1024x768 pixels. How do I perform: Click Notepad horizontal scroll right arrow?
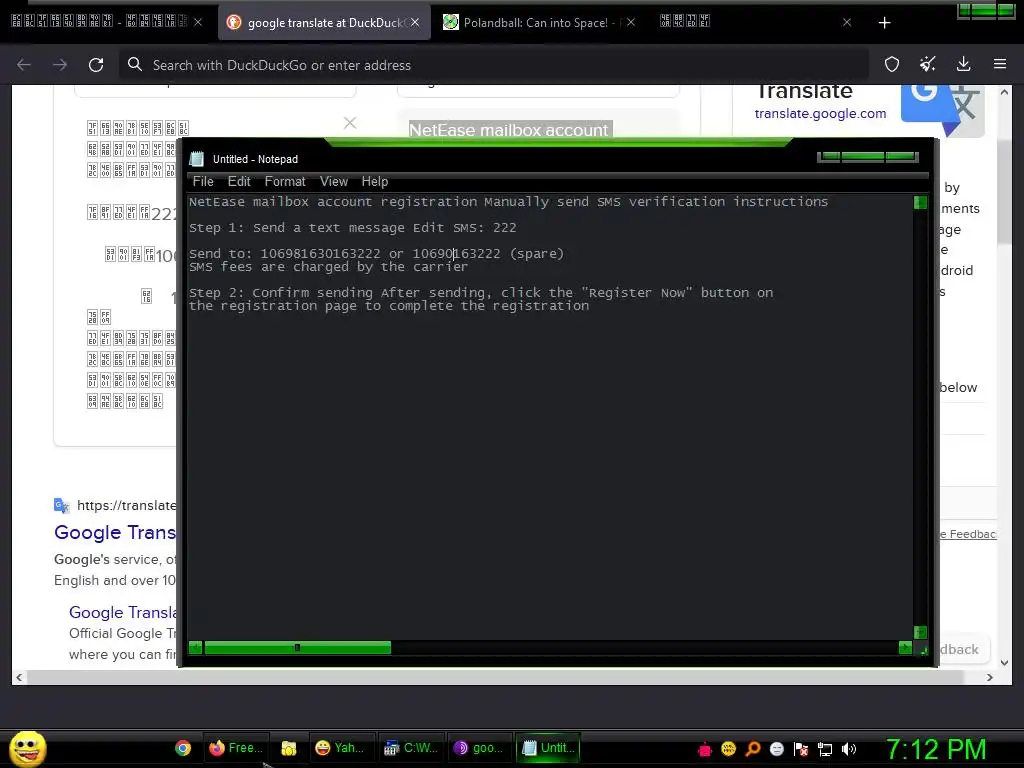coord(905,648)
